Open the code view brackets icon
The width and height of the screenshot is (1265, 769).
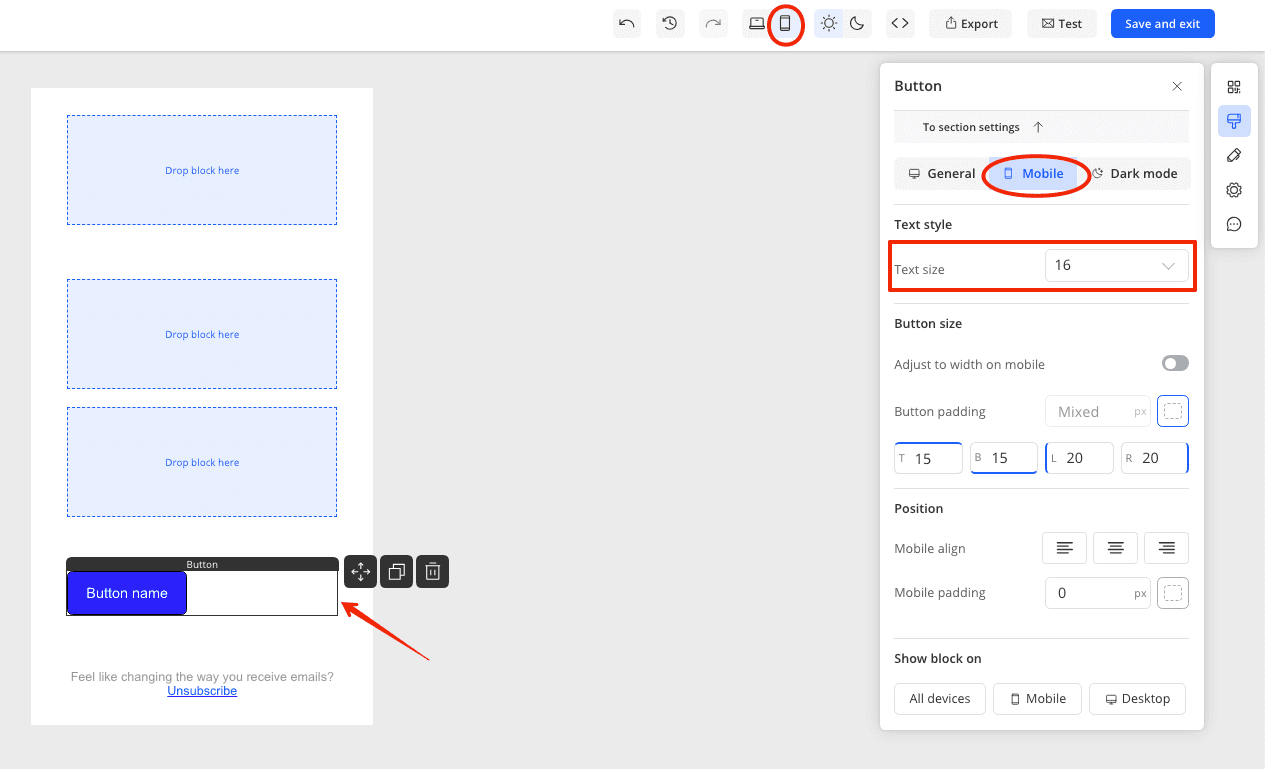(900, 23)
